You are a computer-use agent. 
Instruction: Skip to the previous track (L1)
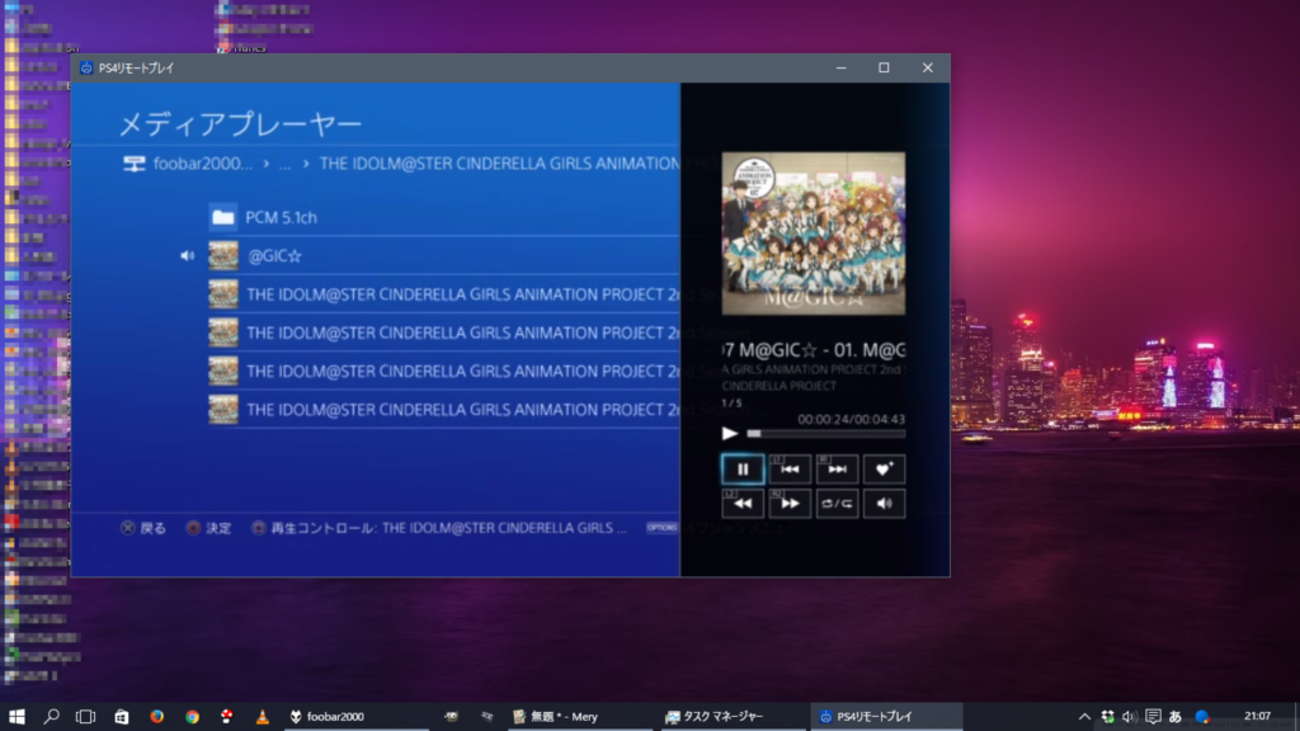click(789, 469)
